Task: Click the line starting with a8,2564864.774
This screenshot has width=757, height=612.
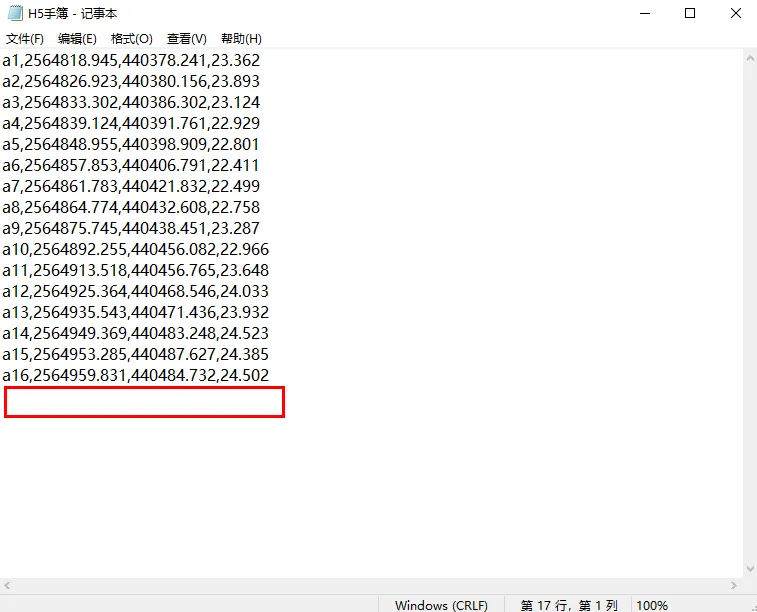Action: tap(131, 207)
